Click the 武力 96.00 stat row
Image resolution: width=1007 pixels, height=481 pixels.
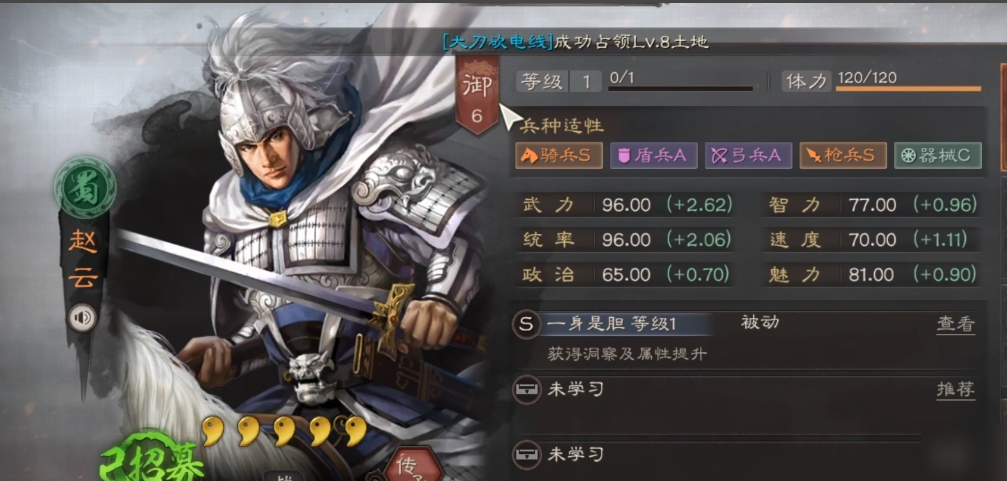coord(626,205)
